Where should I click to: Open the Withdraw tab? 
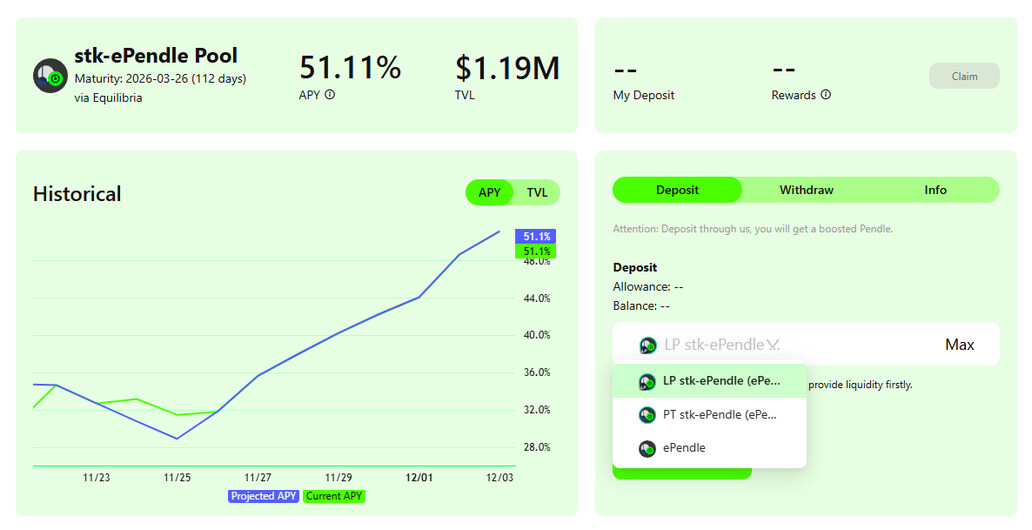pyautogui.click(x=806, y=190)
